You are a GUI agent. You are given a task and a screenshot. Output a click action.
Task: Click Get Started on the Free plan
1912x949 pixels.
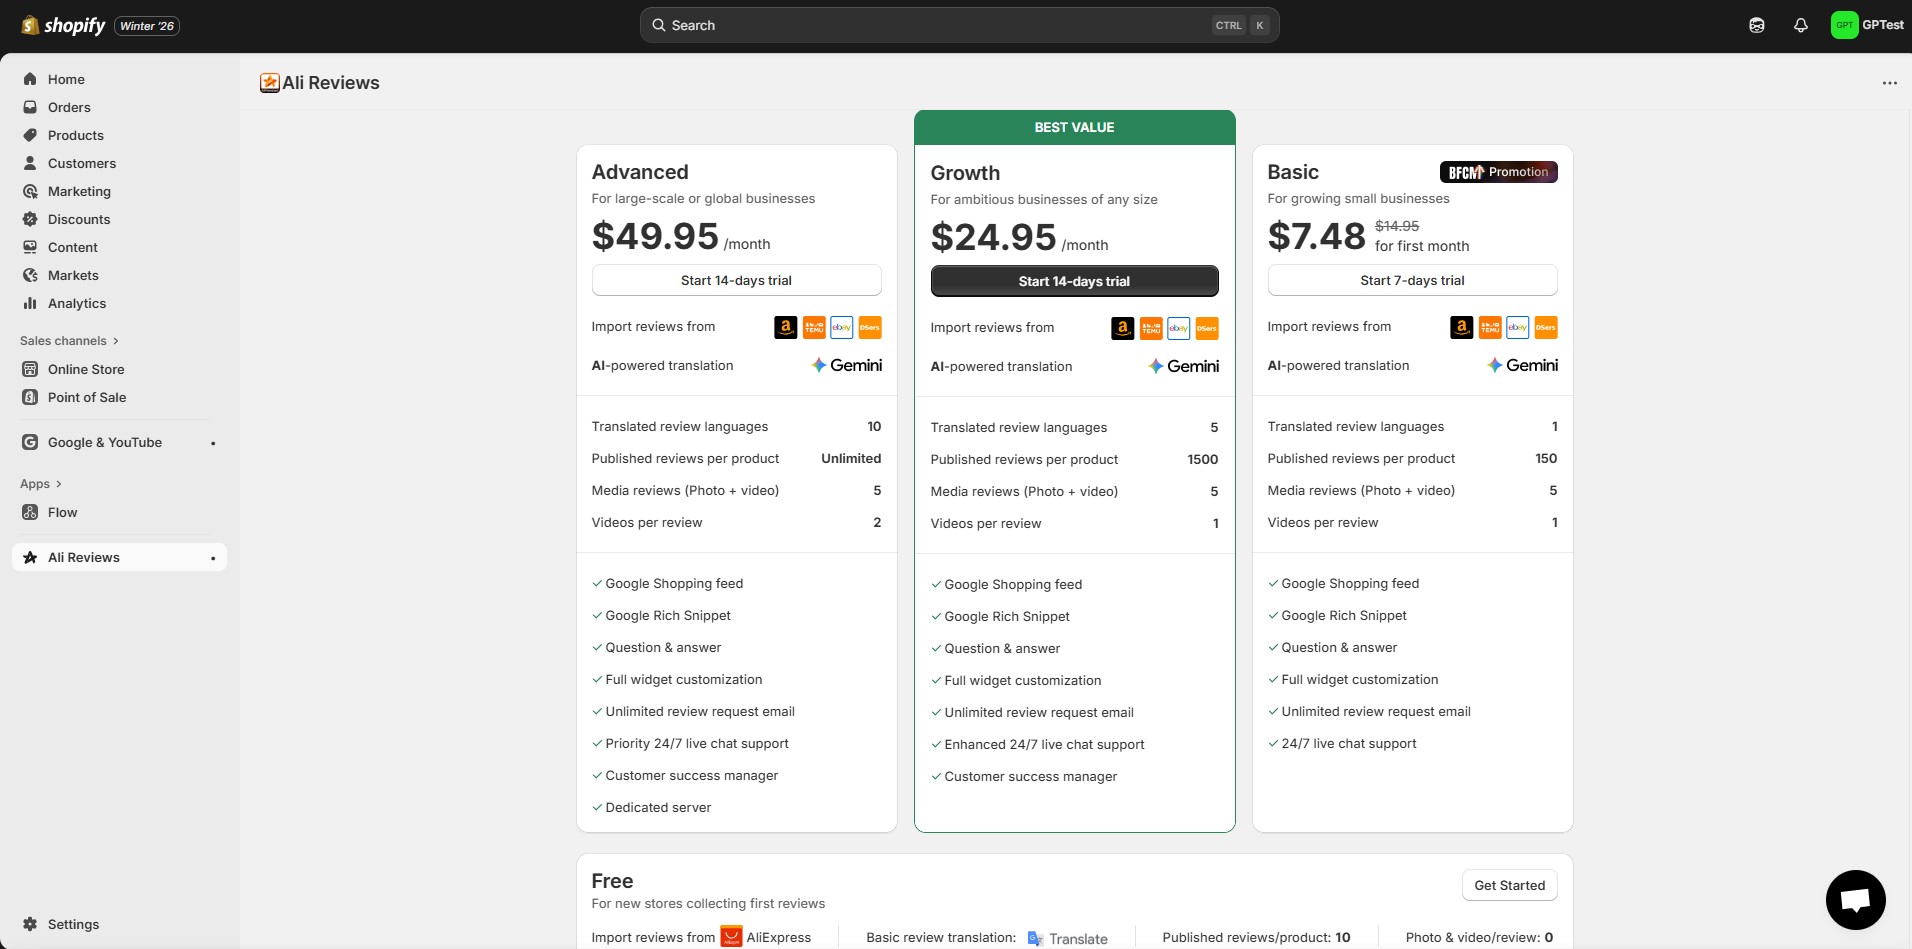coord(1509,885)
